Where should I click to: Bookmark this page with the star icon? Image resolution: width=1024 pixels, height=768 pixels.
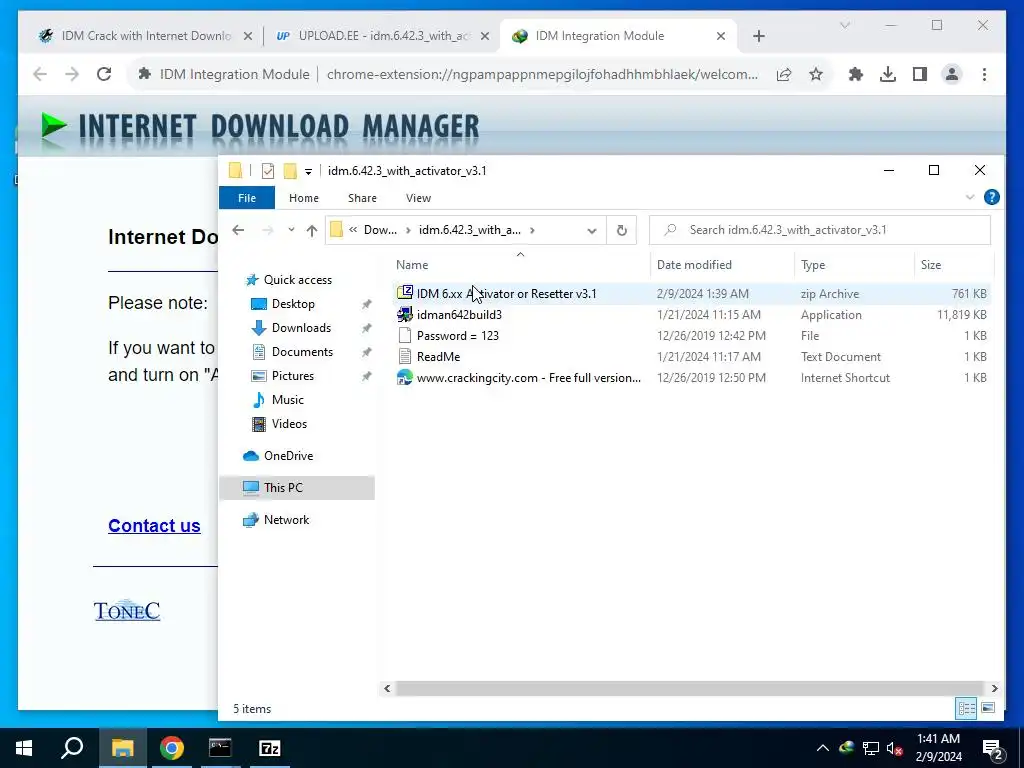point(816,74)
